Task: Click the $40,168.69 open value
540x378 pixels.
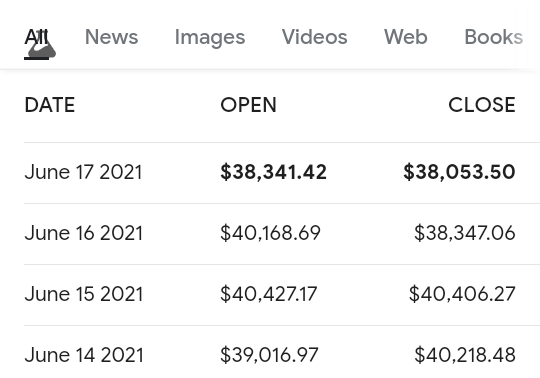Action: [270, 233]
